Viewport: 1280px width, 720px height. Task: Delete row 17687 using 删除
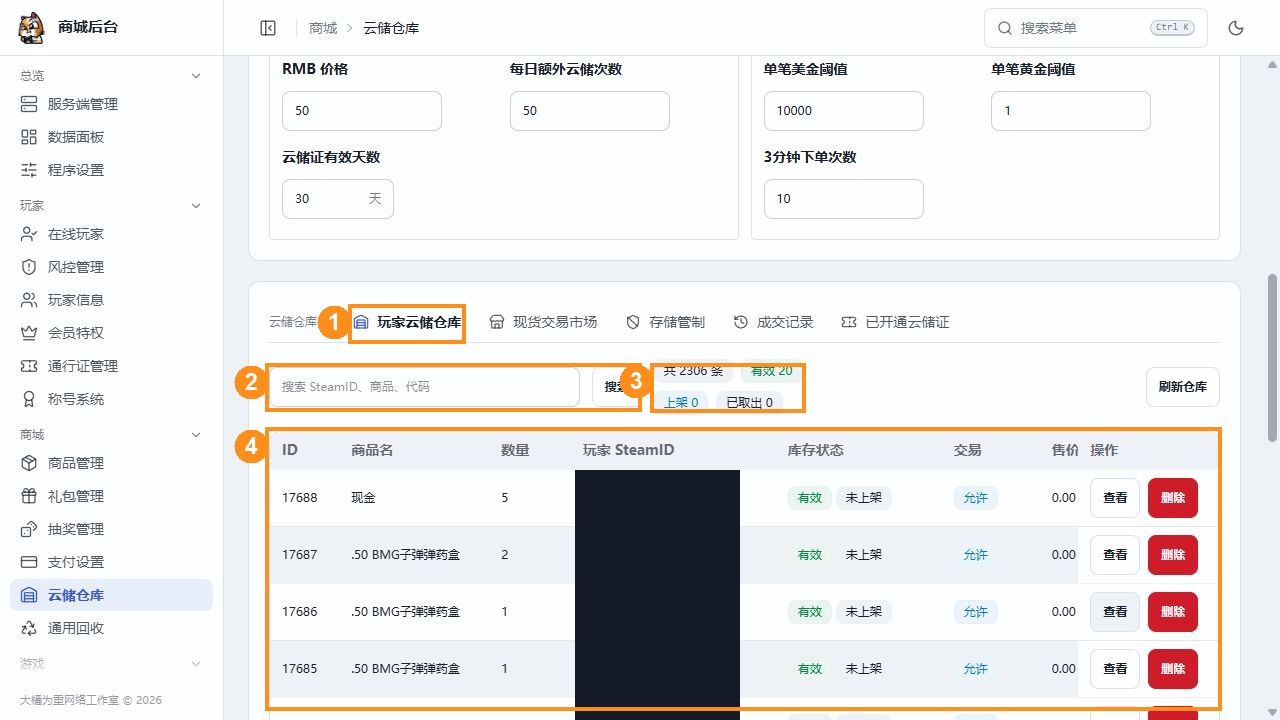[x=1173, y=555]
